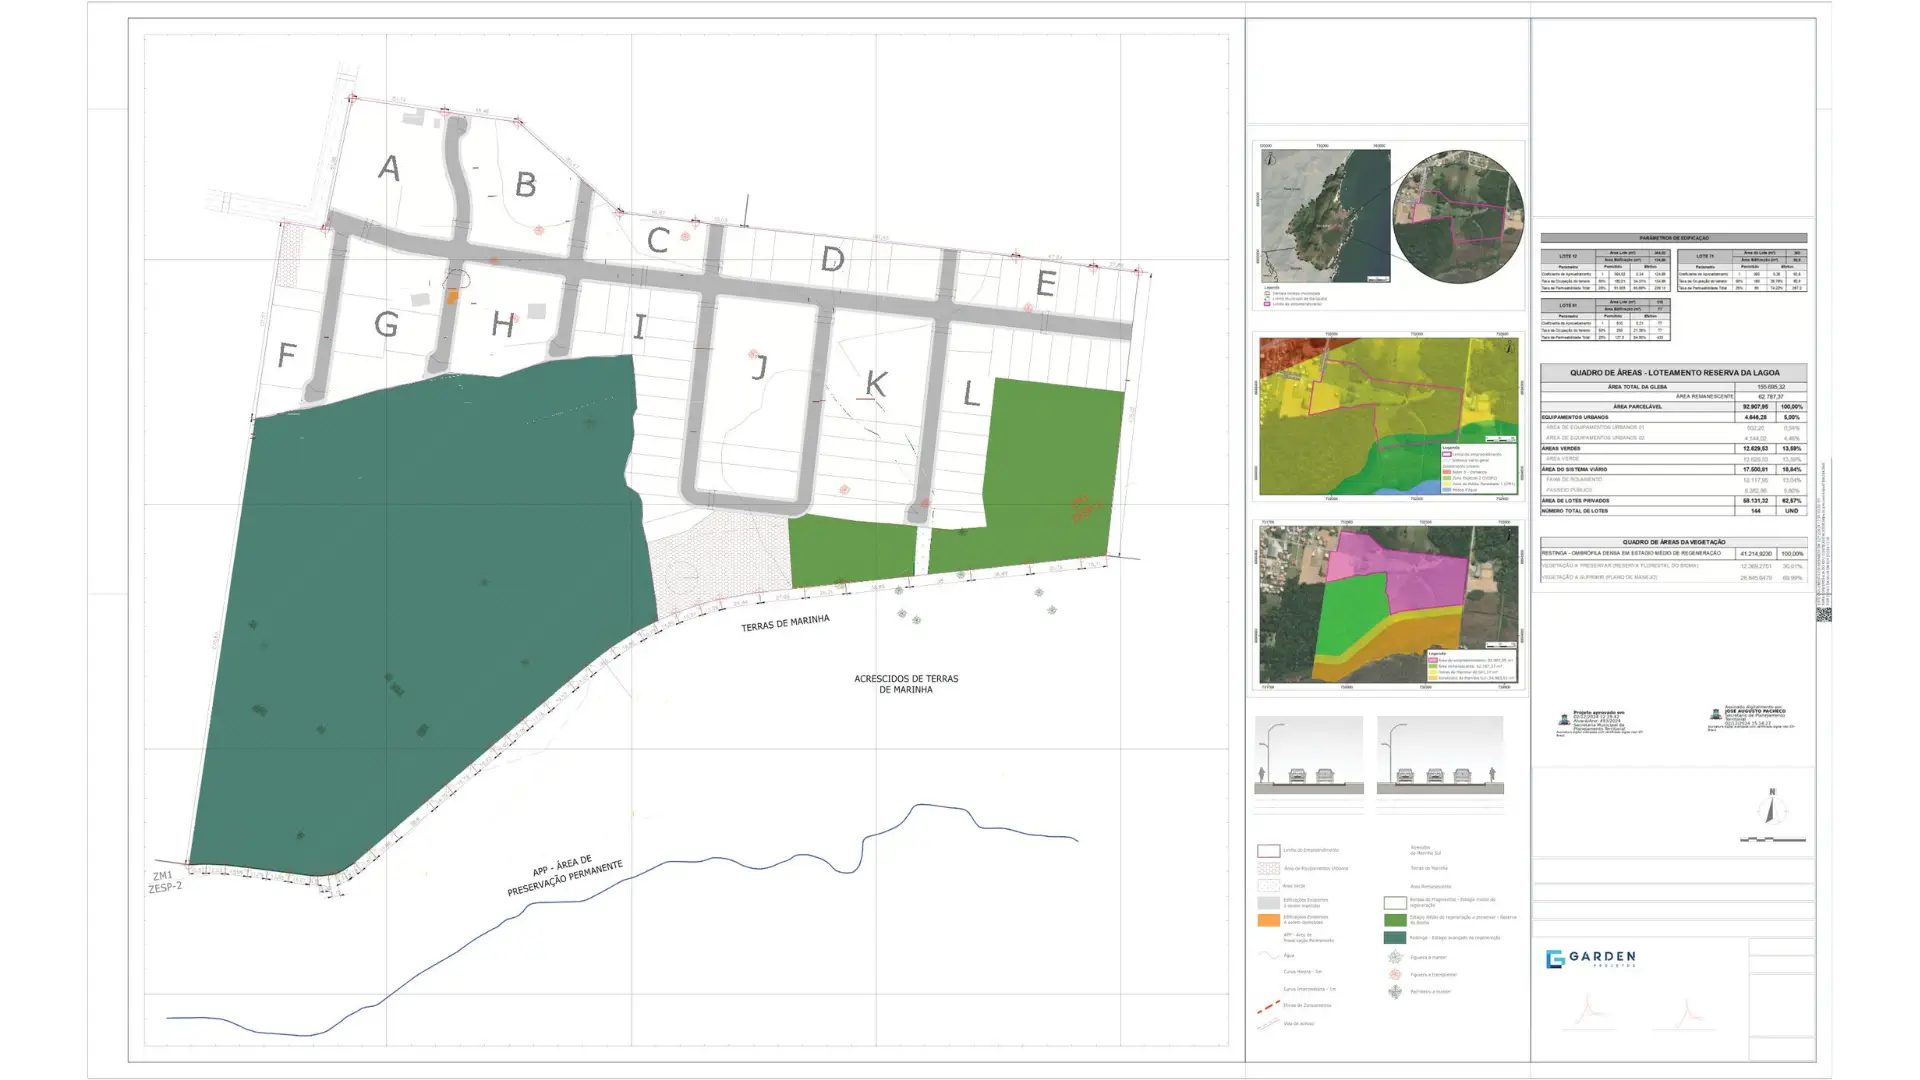Image resolution: width=1920 pixels, height=1080 pixels.
Task: Click the block letter A on the plan
Action: [x=389, y=168]
